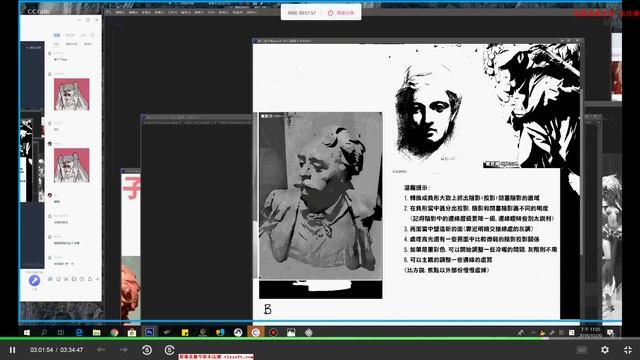Image resolution: width=640 pixels, height=360 pixels.
Task: Open Windows taskbar search
Action: coord(44,332)
